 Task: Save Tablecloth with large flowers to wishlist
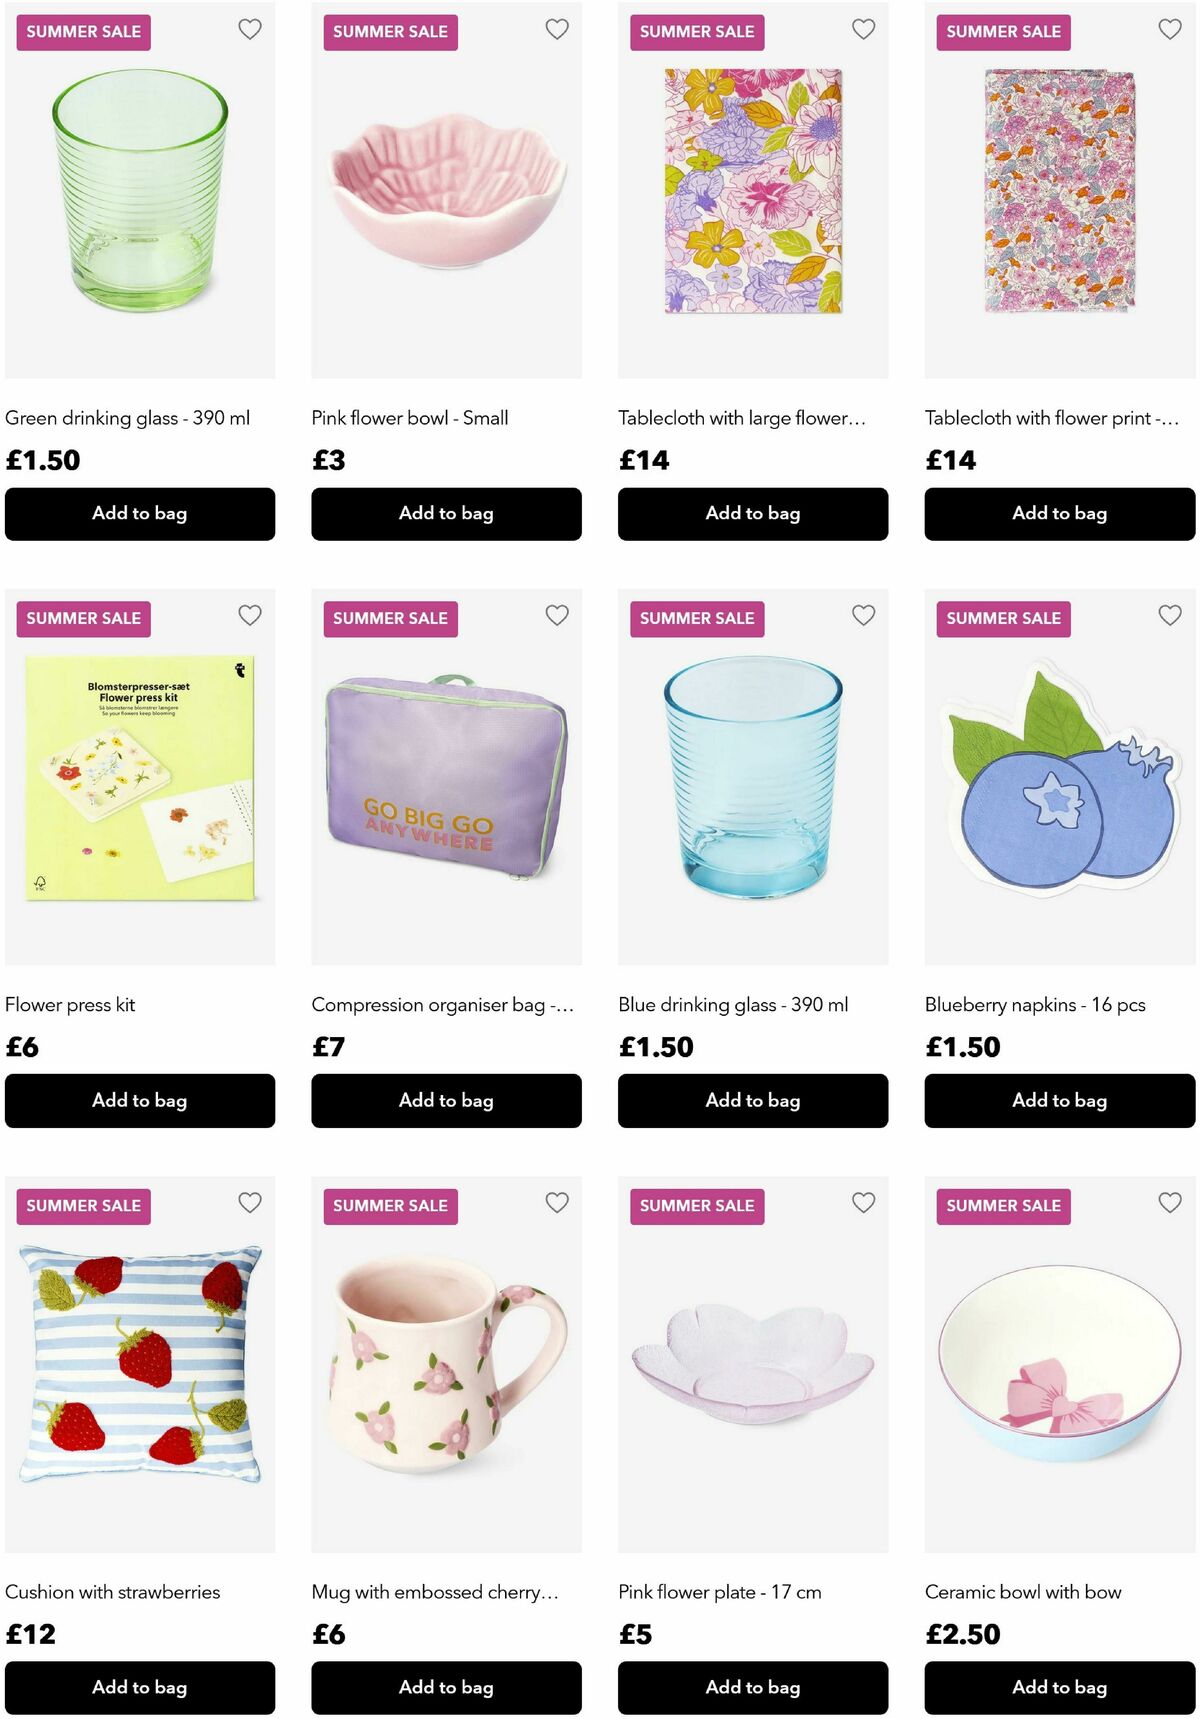(864, 29)
